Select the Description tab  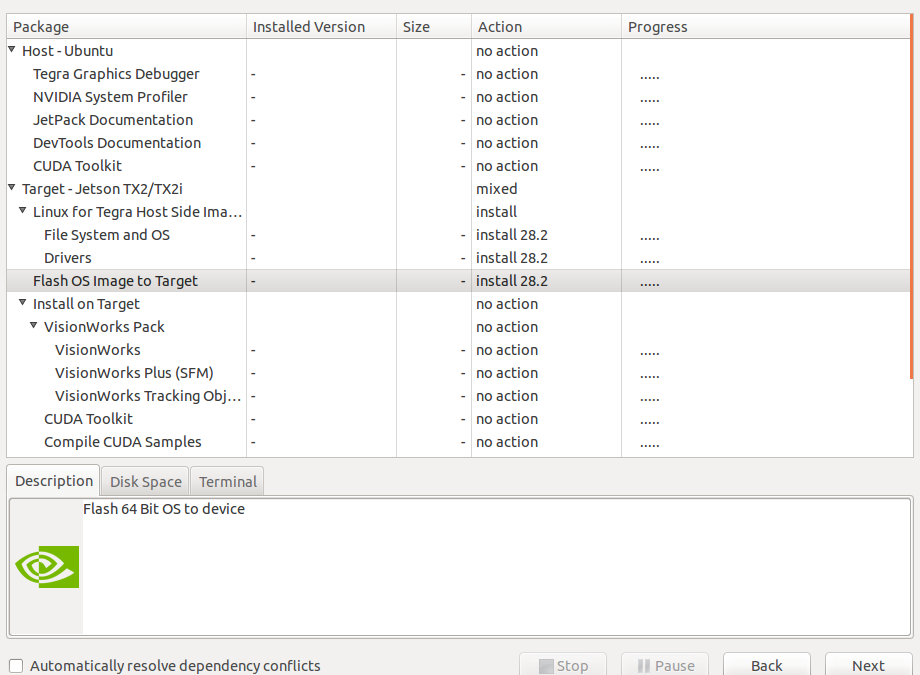(54, 481)
